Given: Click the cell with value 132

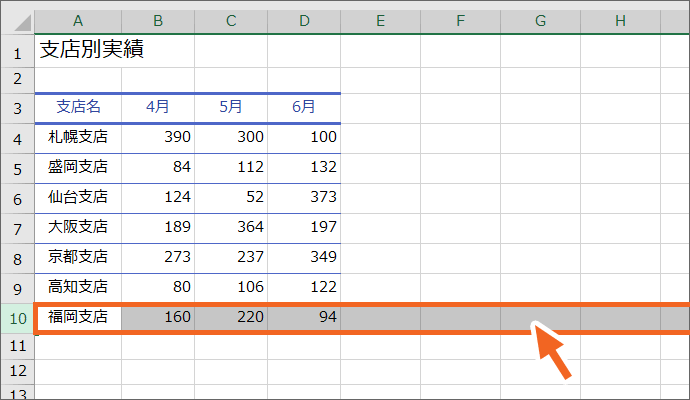Looking at the screenshot, I should tap(304, 169).
